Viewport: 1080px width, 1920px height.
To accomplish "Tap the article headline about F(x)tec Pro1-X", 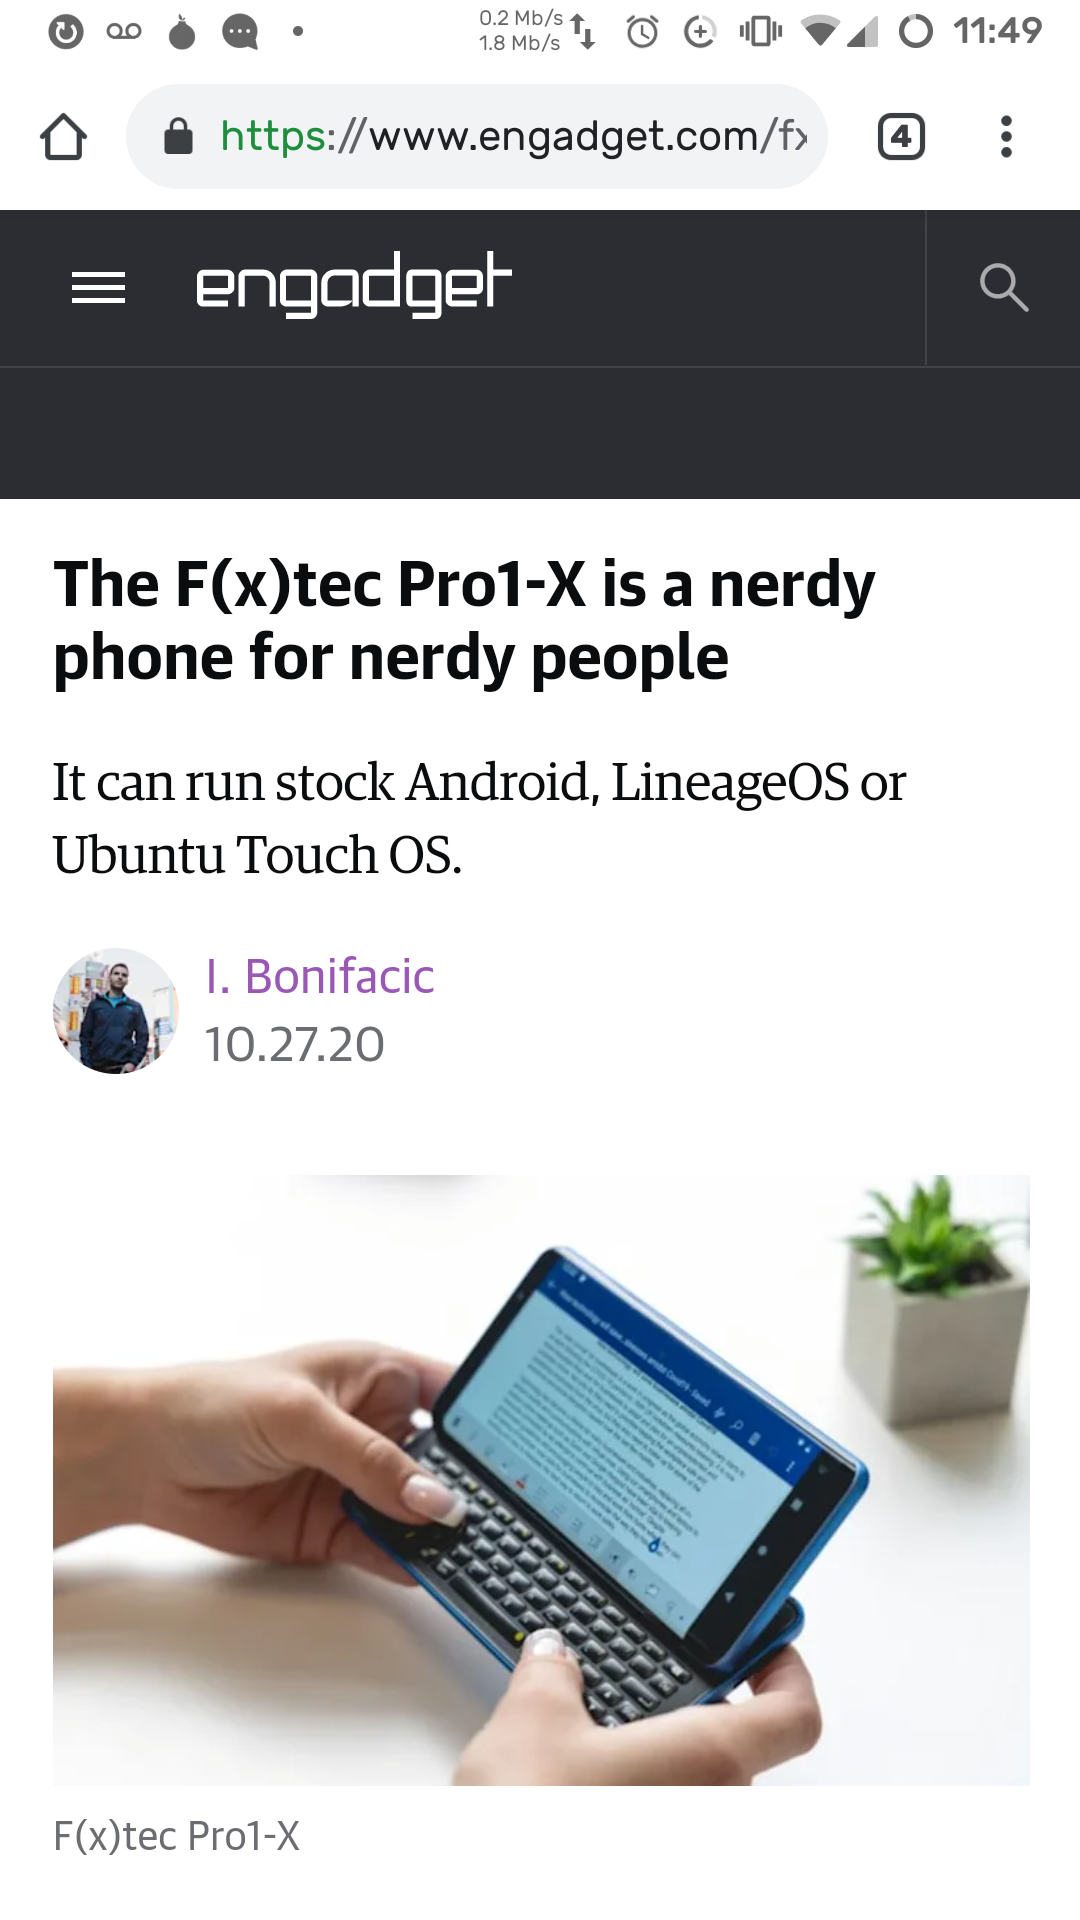I will (x=464, y=621).
